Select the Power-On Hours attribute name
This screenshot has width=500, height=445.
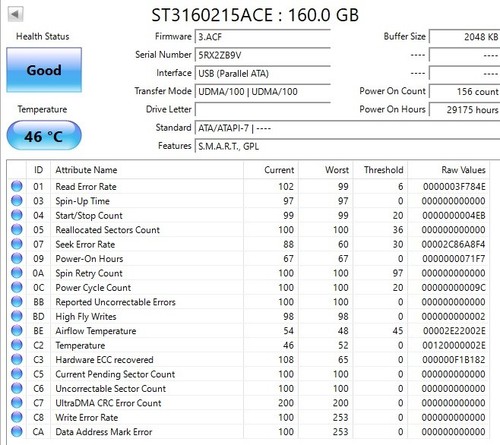[89, 259]
